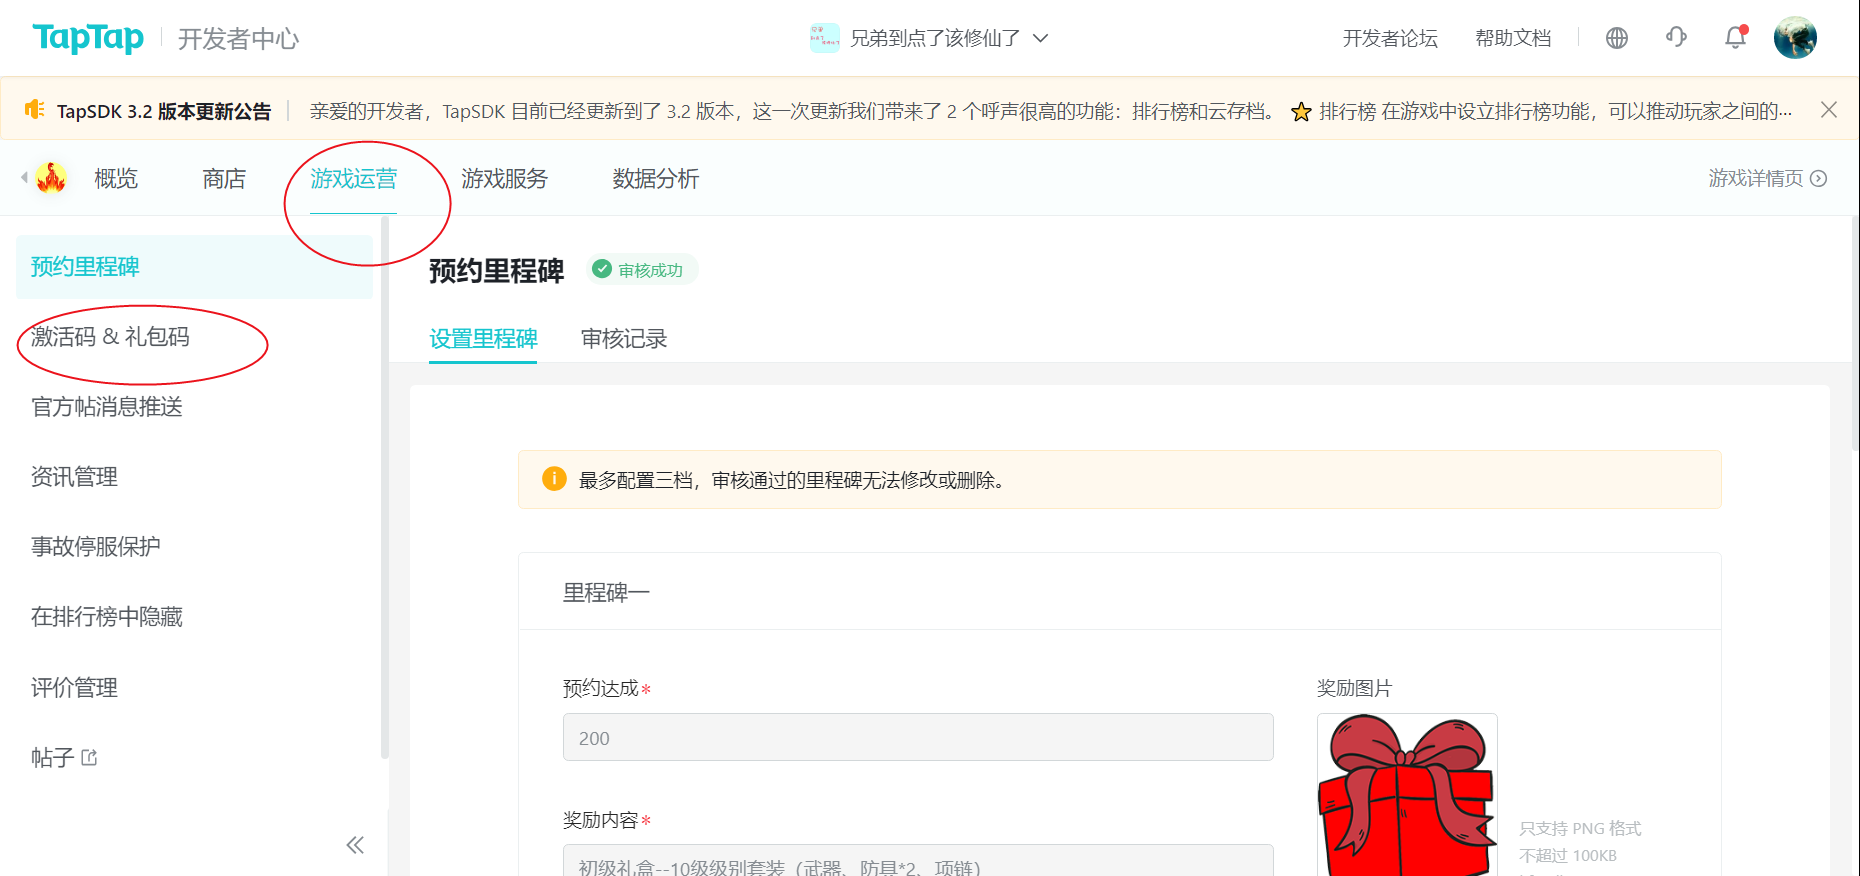Viewport: 1860px width, 876px height.
Task: Open the language globe icon
Action: tap(1617, 38)
